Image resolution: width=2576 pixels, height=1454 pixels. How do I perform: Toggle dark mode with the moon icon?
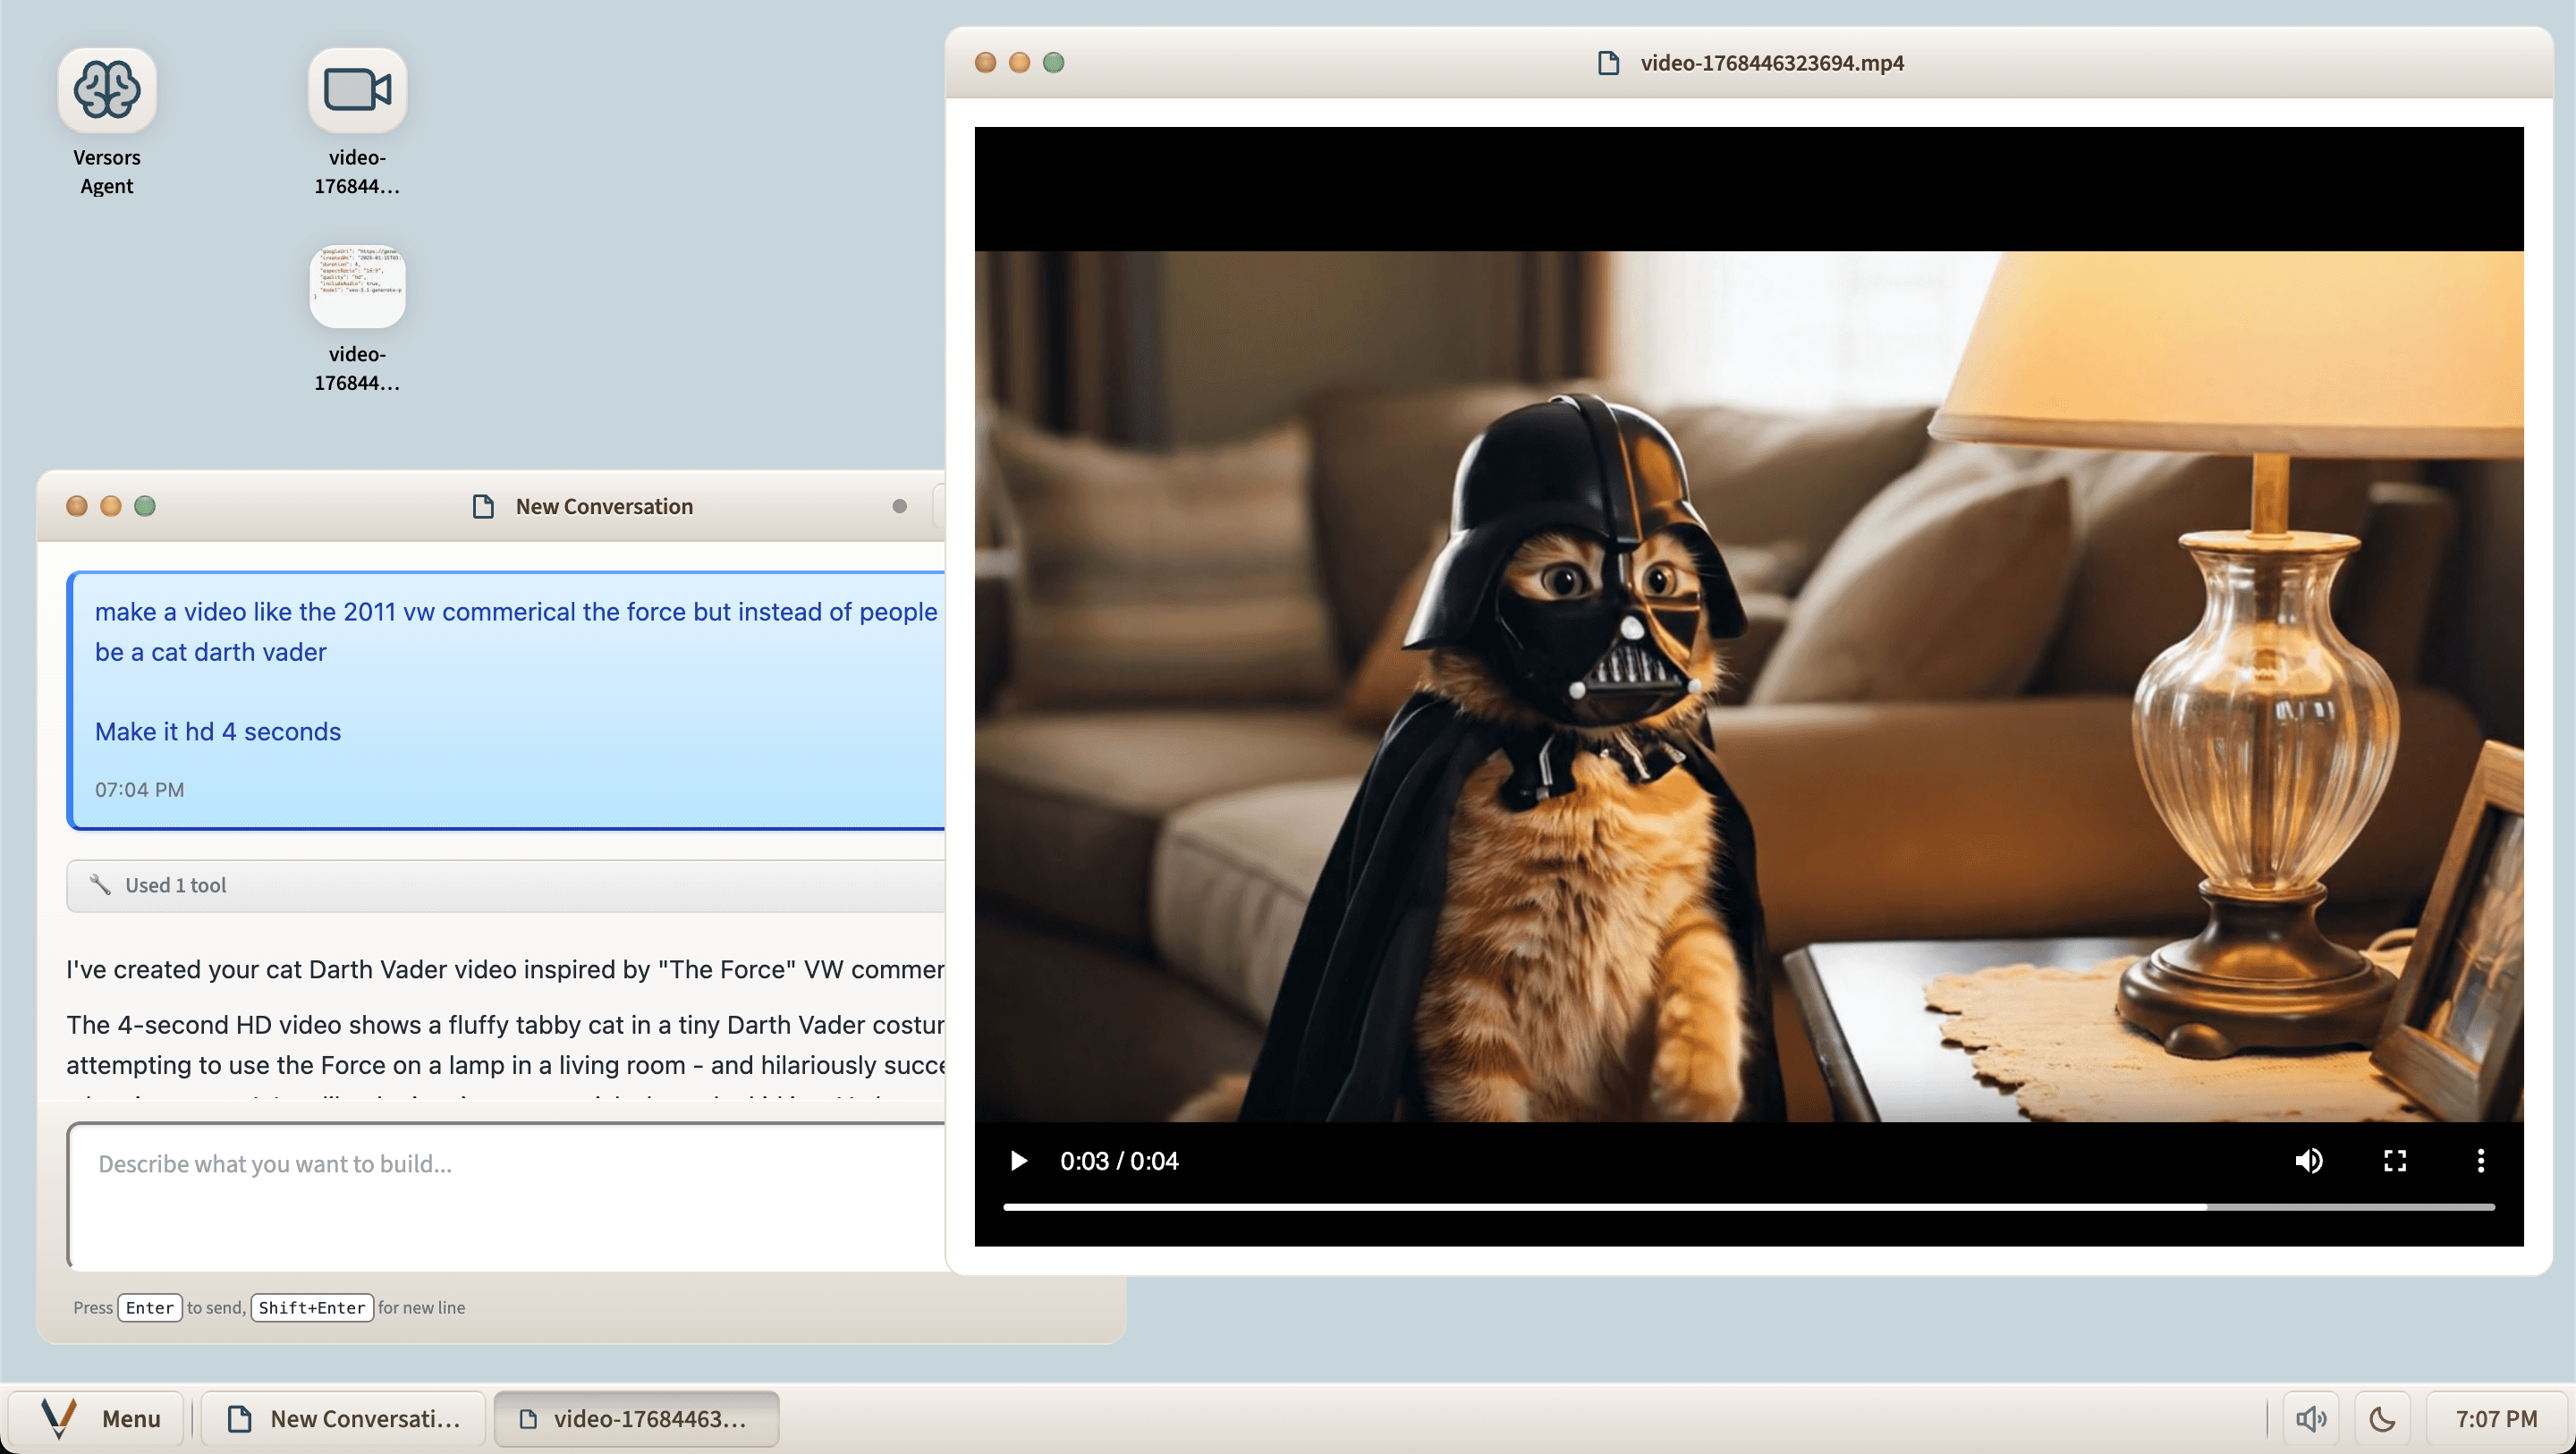tap(2382, 1418)
